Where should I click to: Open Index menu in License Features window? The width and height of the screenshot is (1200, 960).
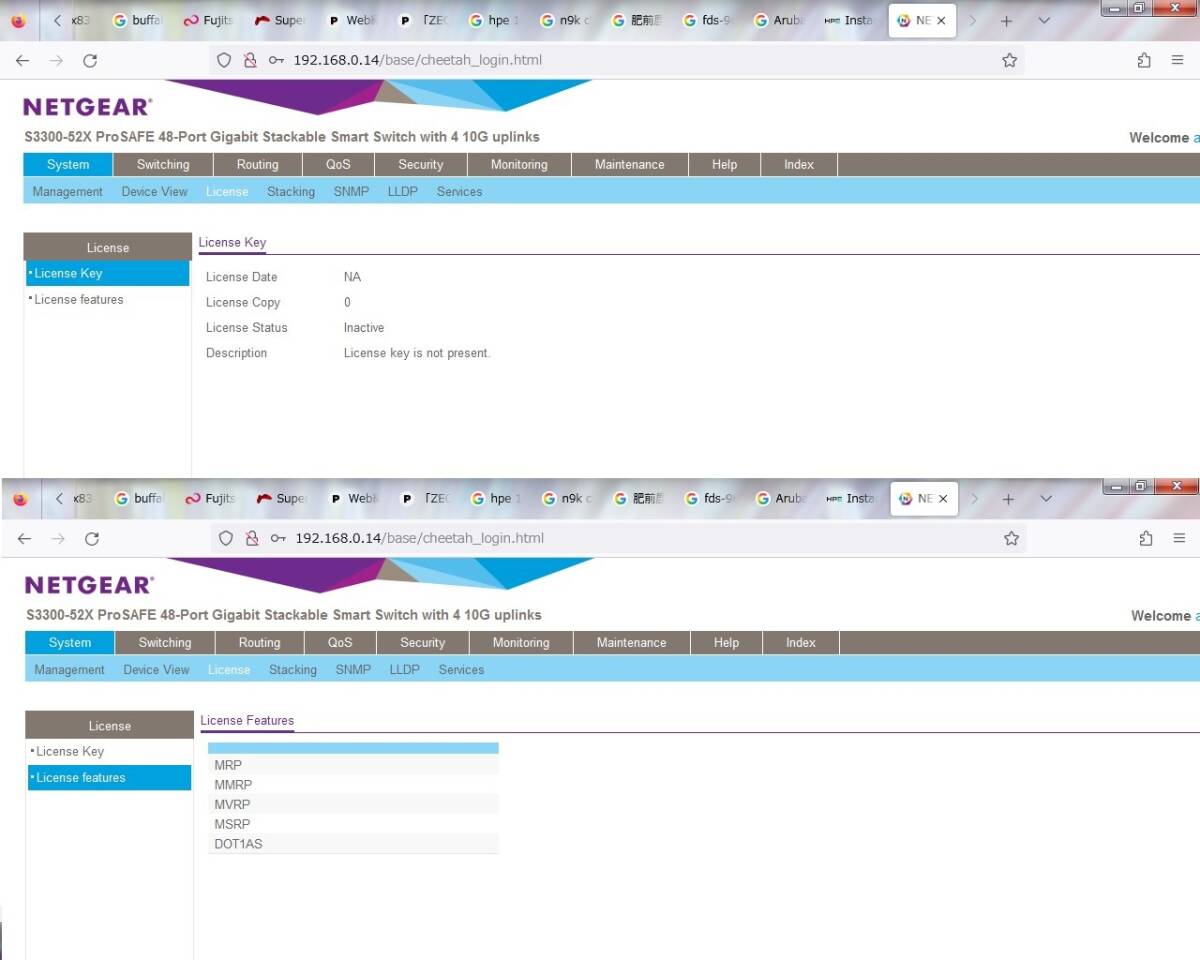(801, 643)
